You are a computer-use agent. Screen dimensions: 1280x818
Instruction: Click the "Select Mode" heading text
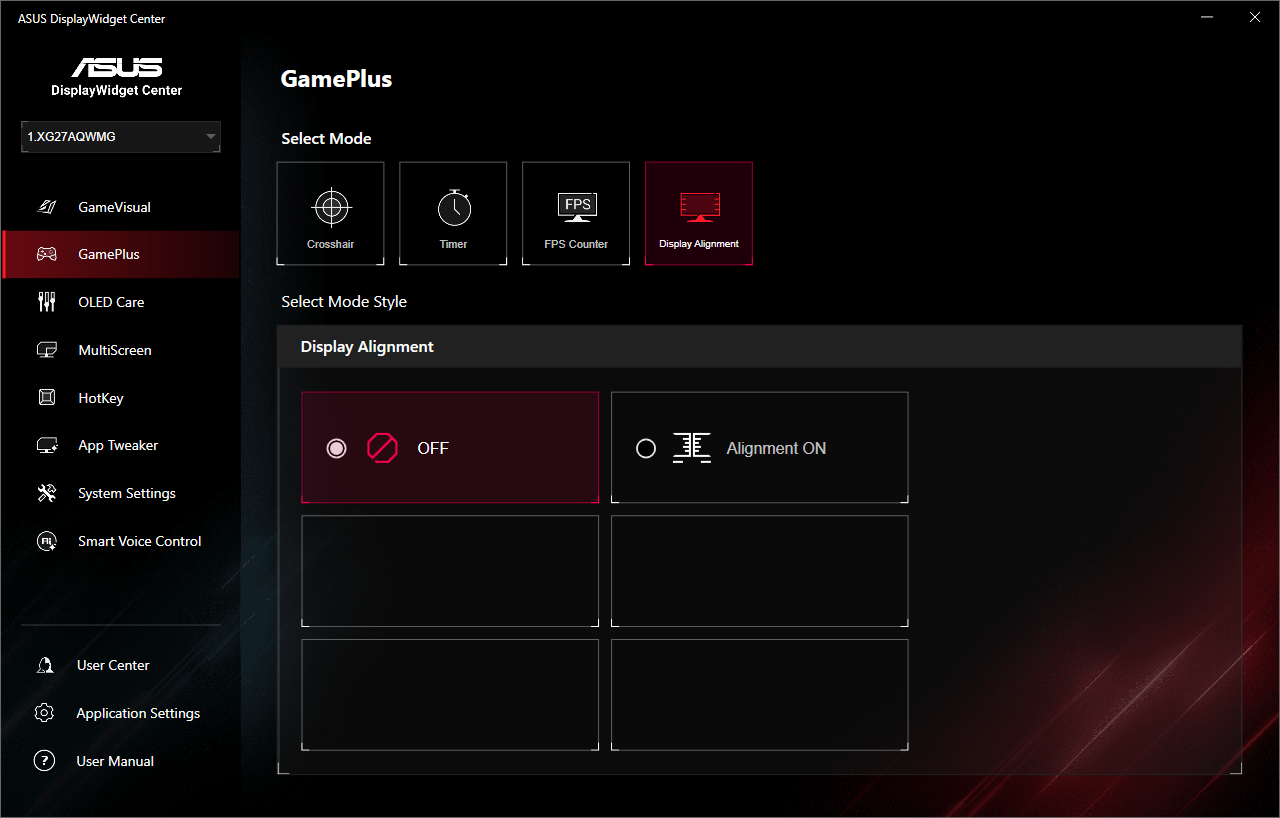(x=326, y=139)
